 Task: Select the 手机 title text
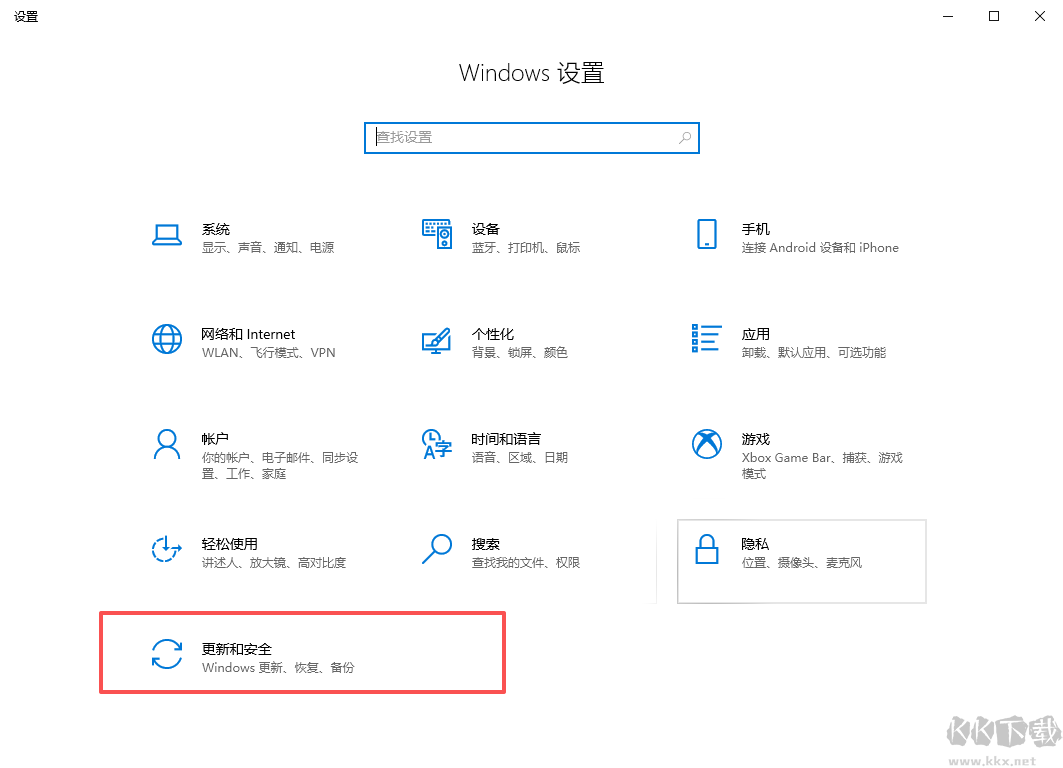tap(755, 229)
